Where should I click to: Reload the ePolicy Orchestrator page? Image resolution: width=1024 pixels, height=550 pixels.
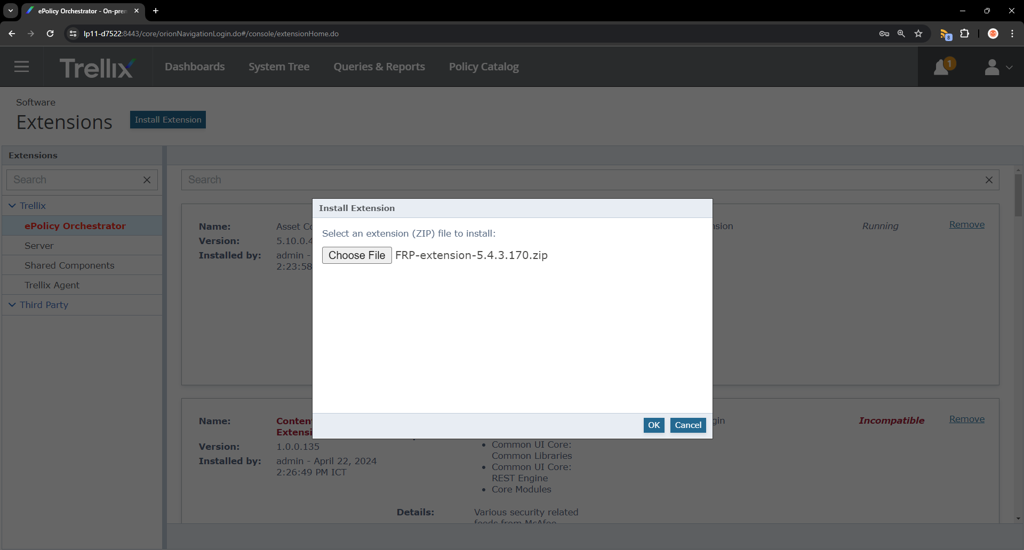tap(50, 33)
